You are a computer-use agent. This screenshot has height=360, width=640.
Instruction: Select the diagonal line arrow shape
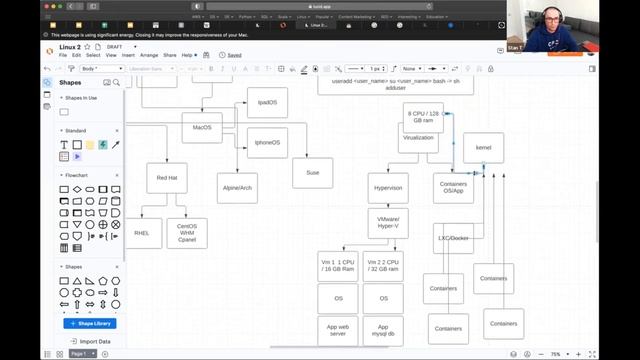pos(116,144)
